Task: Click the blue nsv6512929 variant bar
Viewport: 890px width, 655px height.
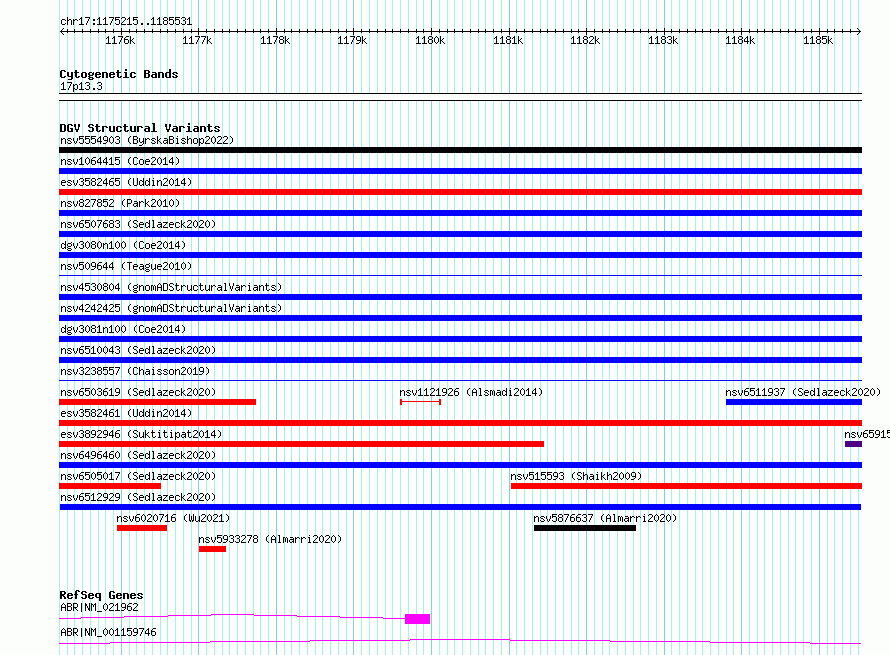Action: tap(460, 507)
